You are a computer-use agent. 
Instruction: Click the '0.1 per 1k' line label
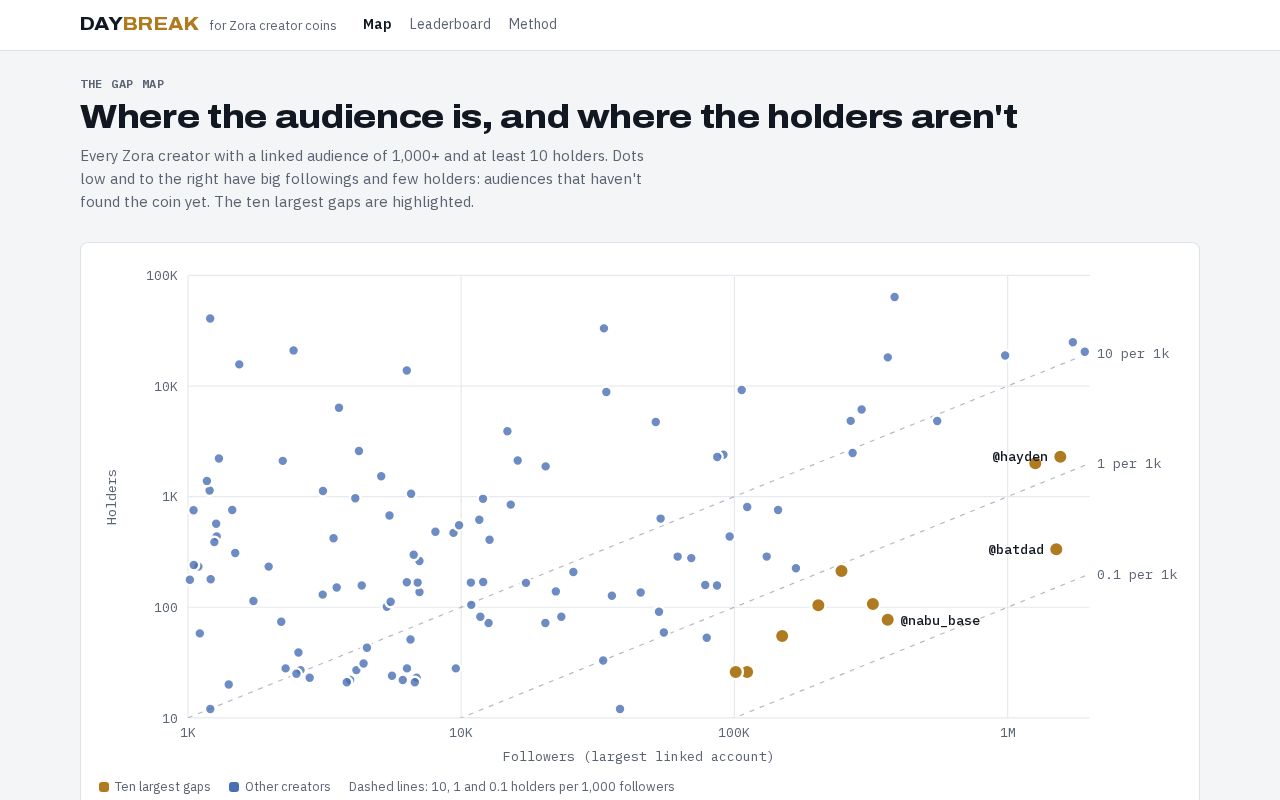click(1136, 574)
